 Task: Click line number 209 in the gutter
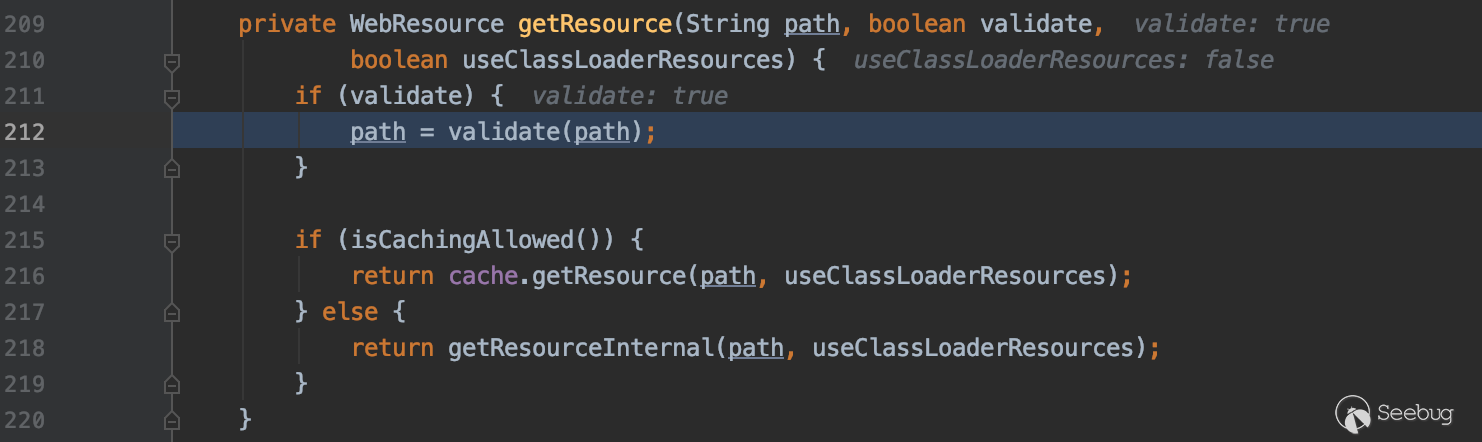tap(24, 25)
